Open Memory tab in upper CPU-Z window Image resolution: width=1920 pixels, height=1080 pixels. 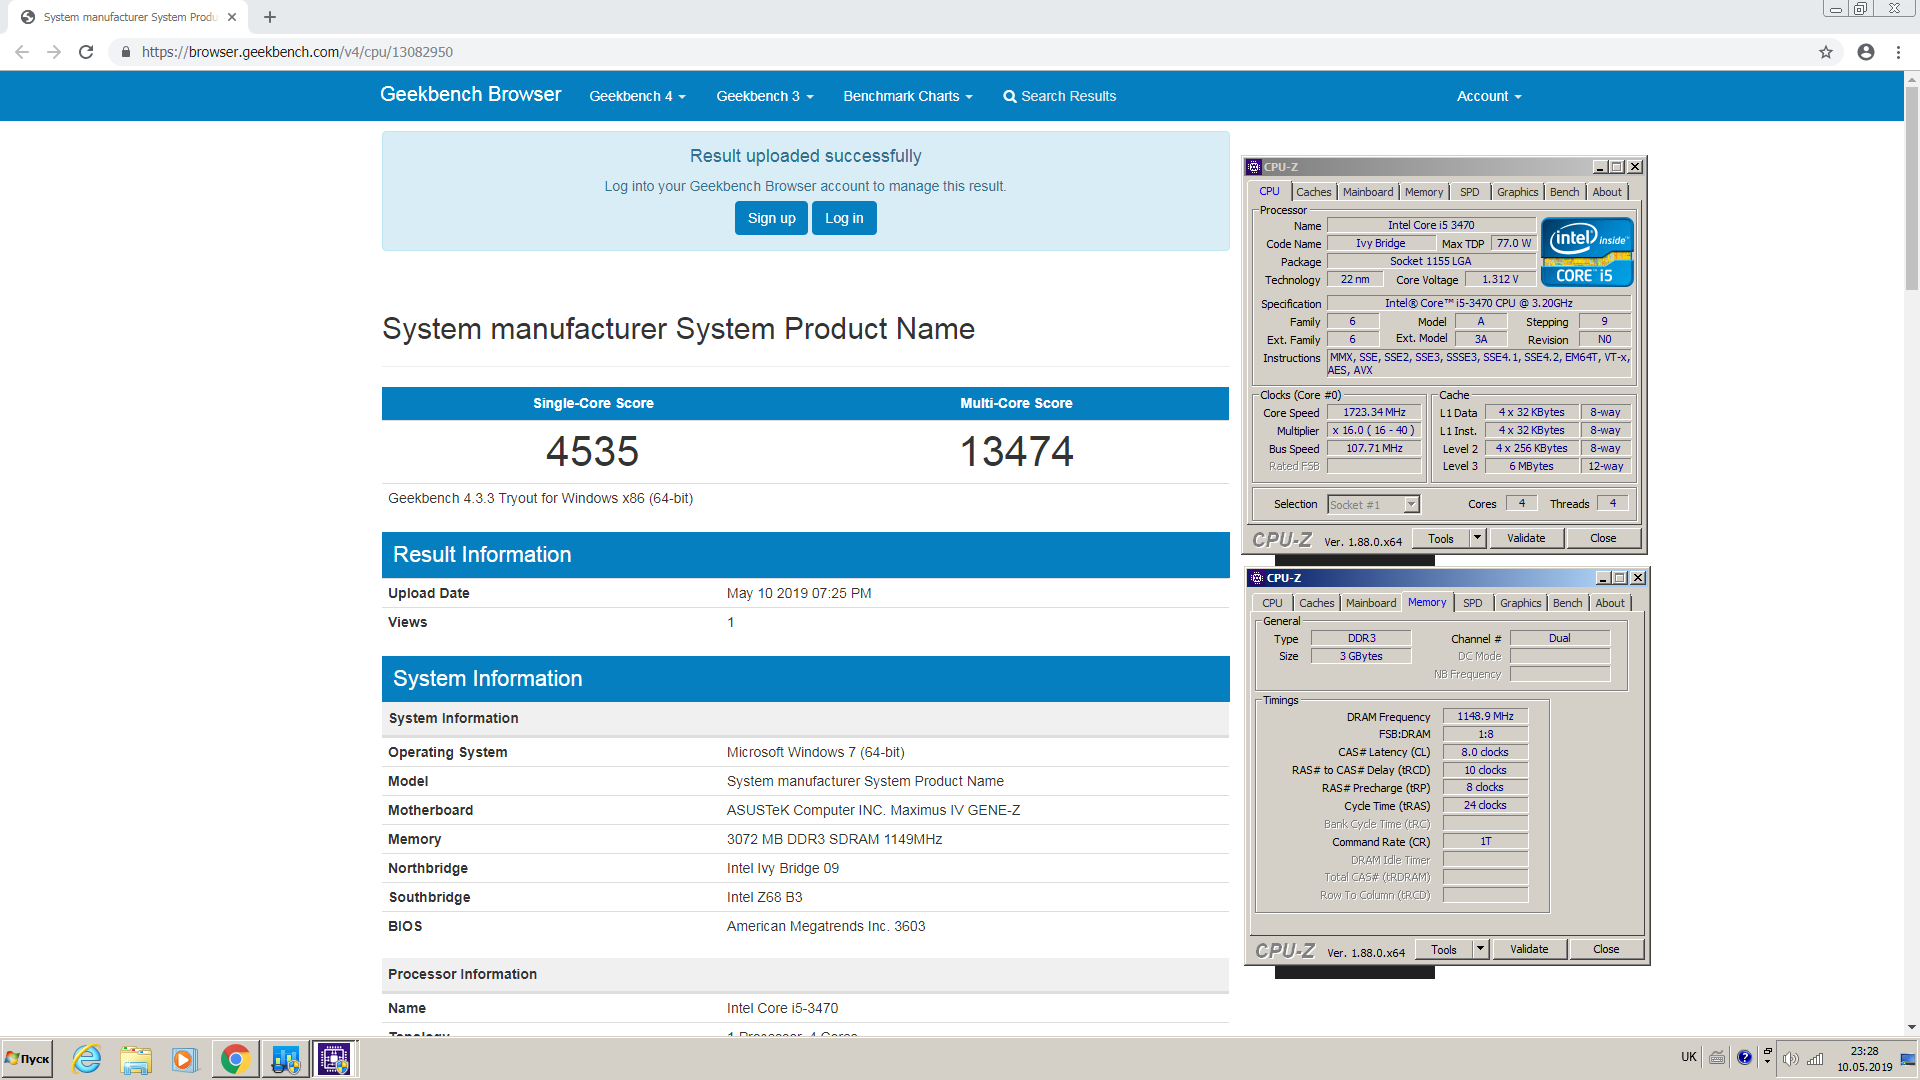[1423, 192]
